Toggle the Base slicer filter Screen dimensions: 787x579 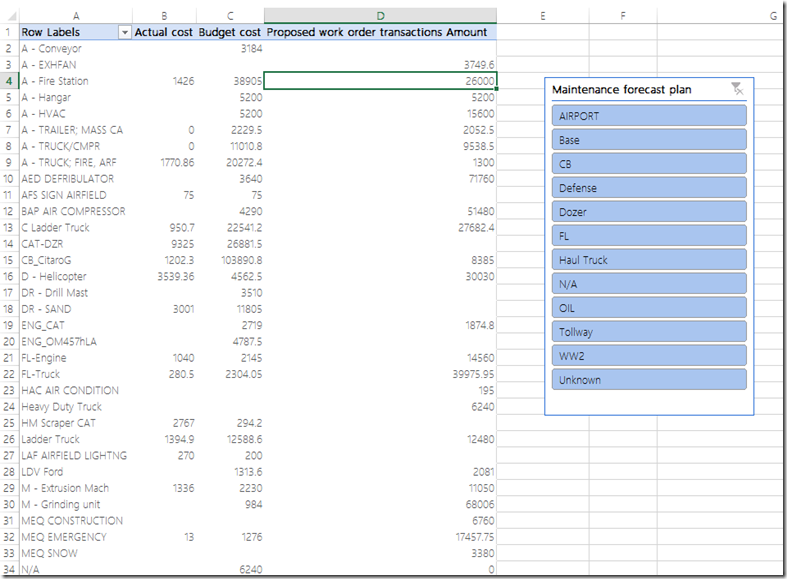[x=649, y=140]
